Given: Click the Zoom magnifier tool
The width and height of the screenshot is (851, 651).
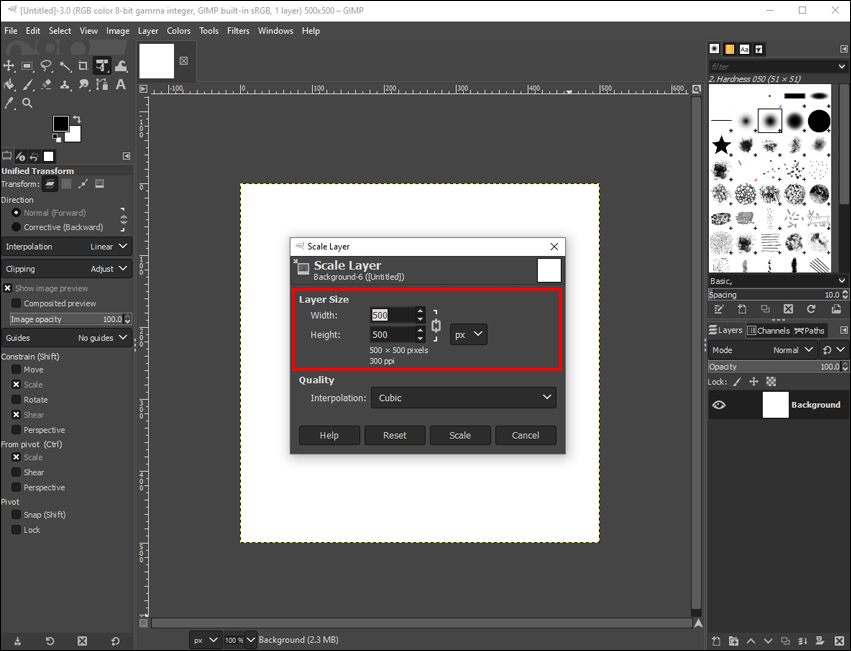Looking at the screenshot, I should 27,103.
